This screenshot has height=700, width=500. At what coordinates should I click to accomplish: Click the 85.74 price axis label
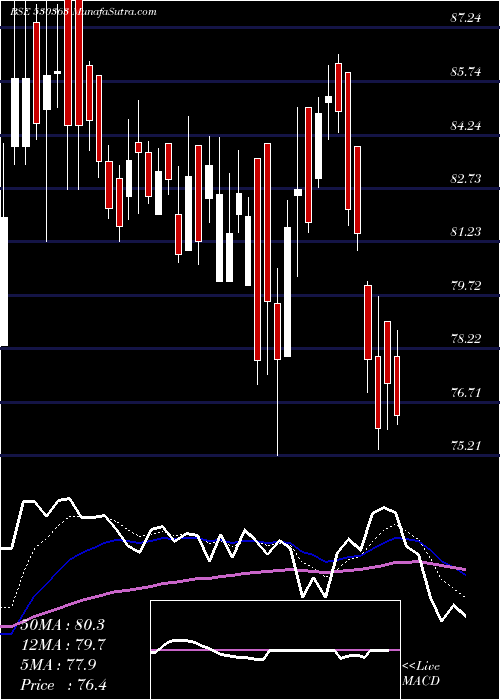(467, 72)
